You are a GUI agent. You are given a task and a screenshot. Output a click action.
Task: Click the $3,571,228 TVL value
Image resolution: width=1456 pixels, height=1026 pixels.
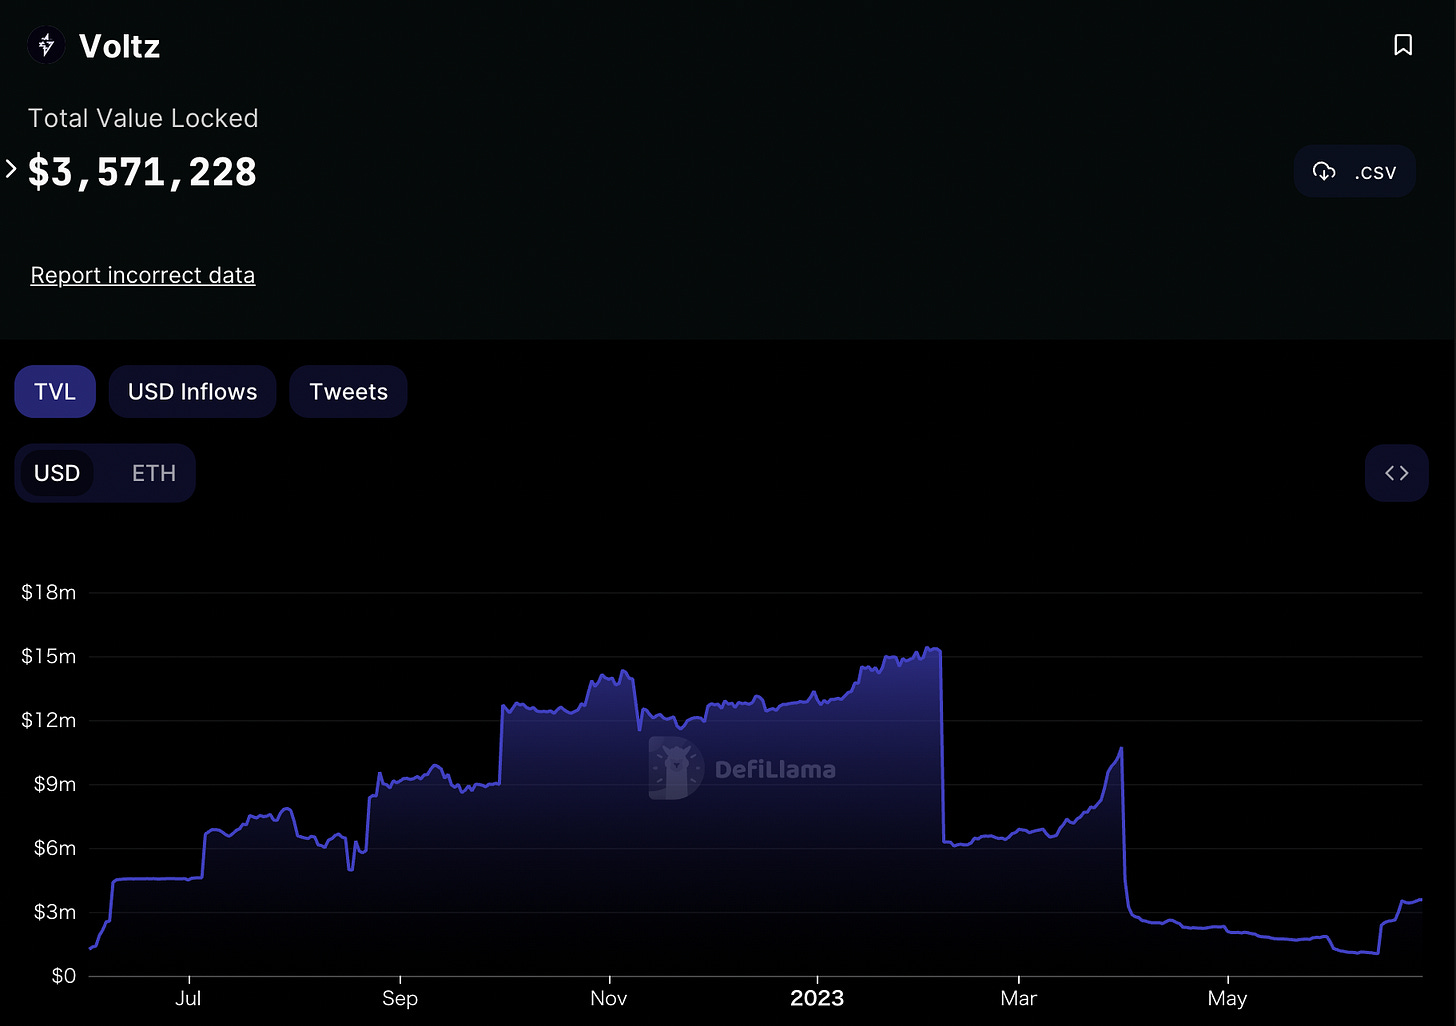tap(142, 172)
